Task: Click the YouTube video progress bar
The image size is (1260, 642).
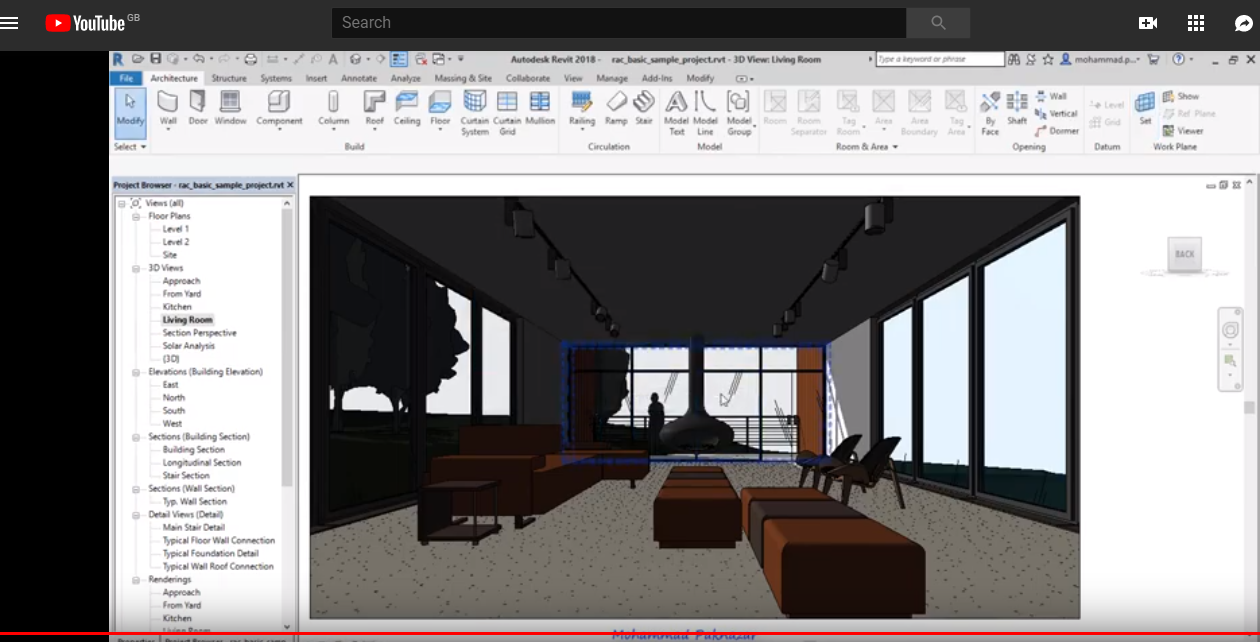Action: pyautogui.click(x=630, y=635)
